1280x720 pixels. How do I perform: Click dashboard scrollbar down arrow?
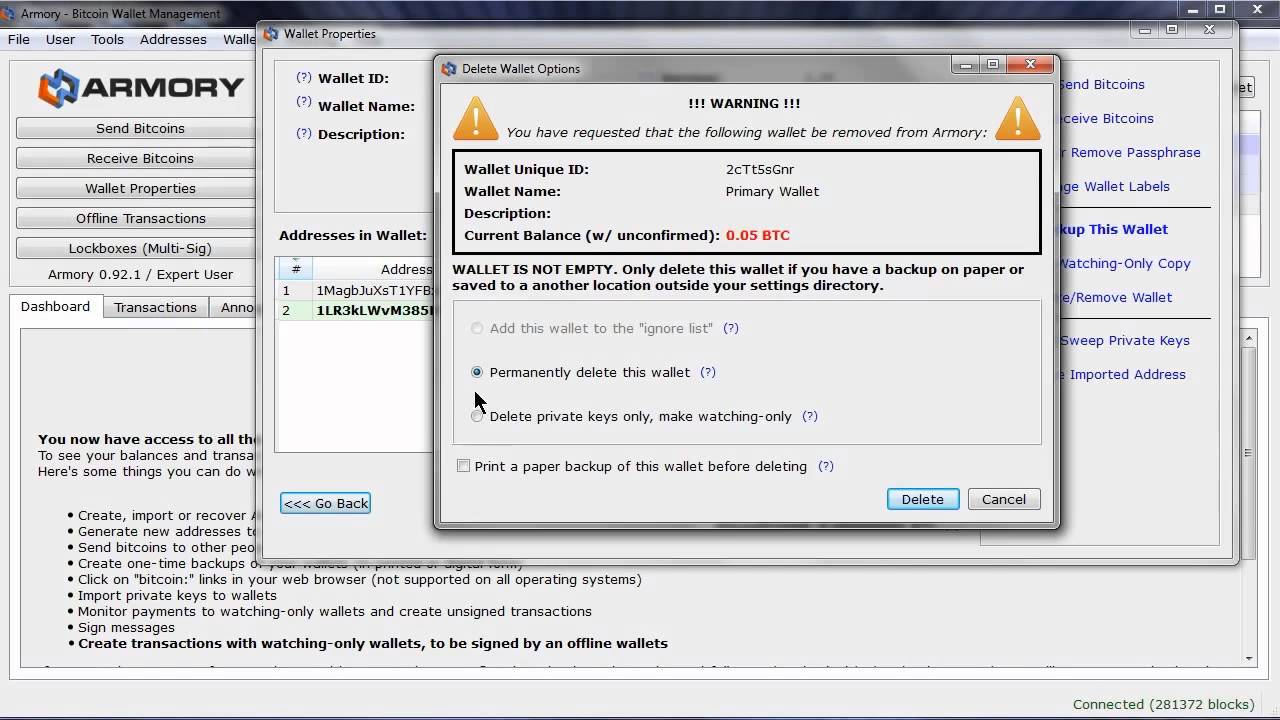[x=1249, y=659]
